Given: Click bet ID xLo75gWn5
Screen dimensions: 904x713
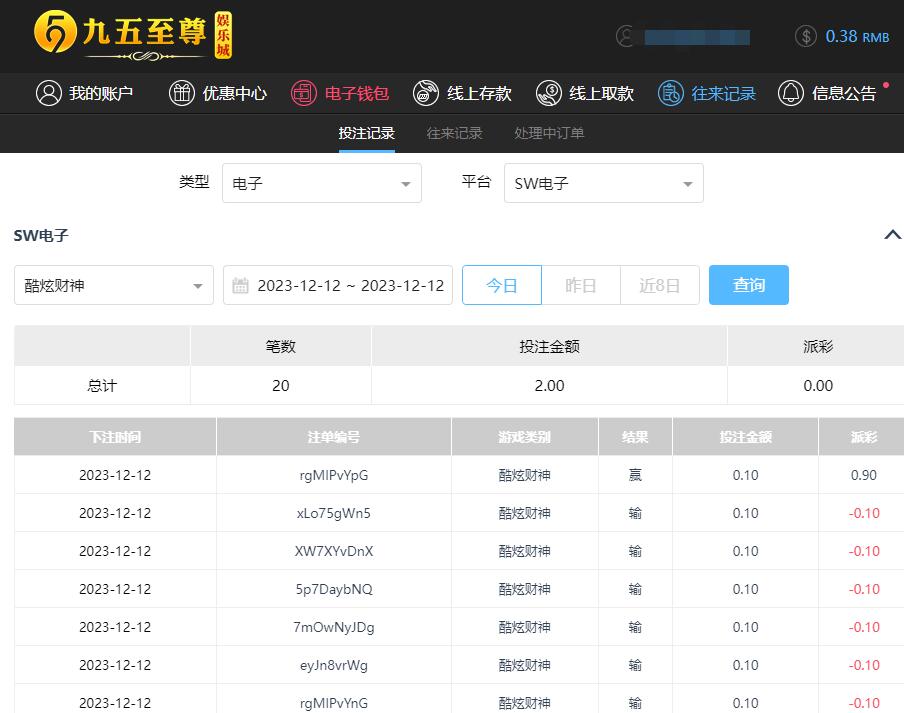Looking at the screenshot, I should click(x=334, y=514).
